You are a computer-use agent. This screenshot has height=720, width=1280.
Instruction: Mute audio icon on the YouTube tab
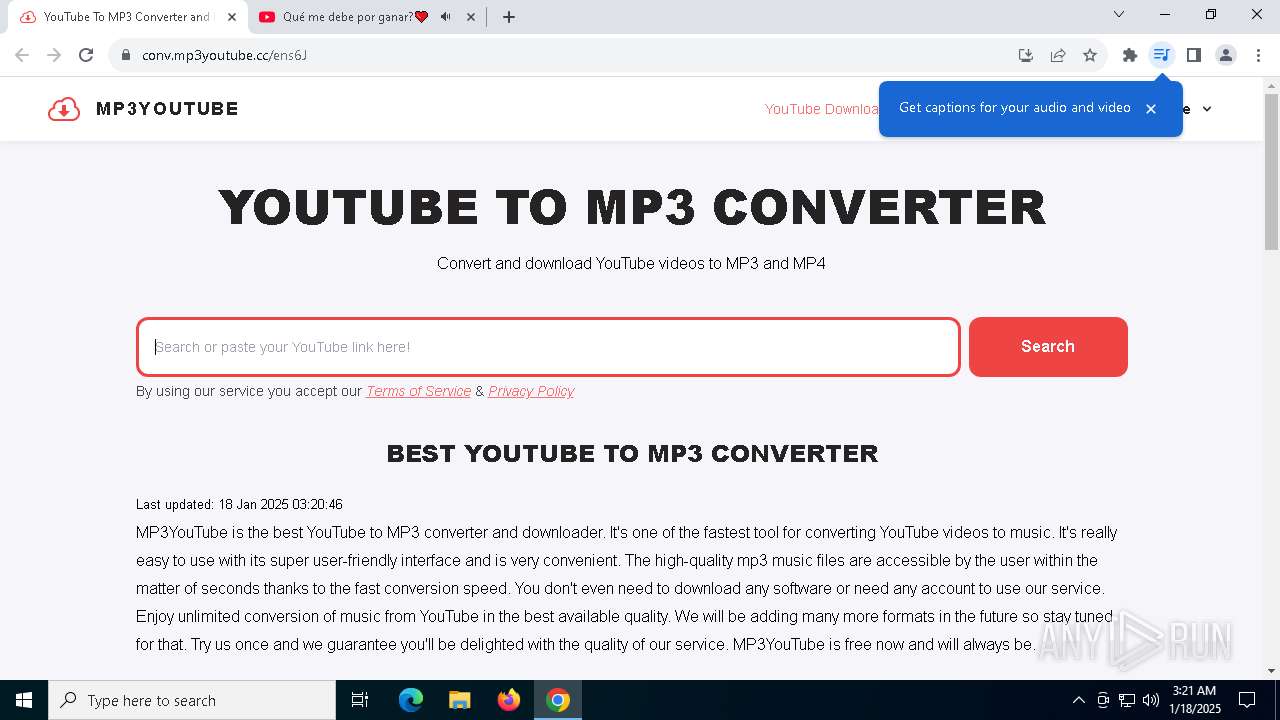point(445,17)
